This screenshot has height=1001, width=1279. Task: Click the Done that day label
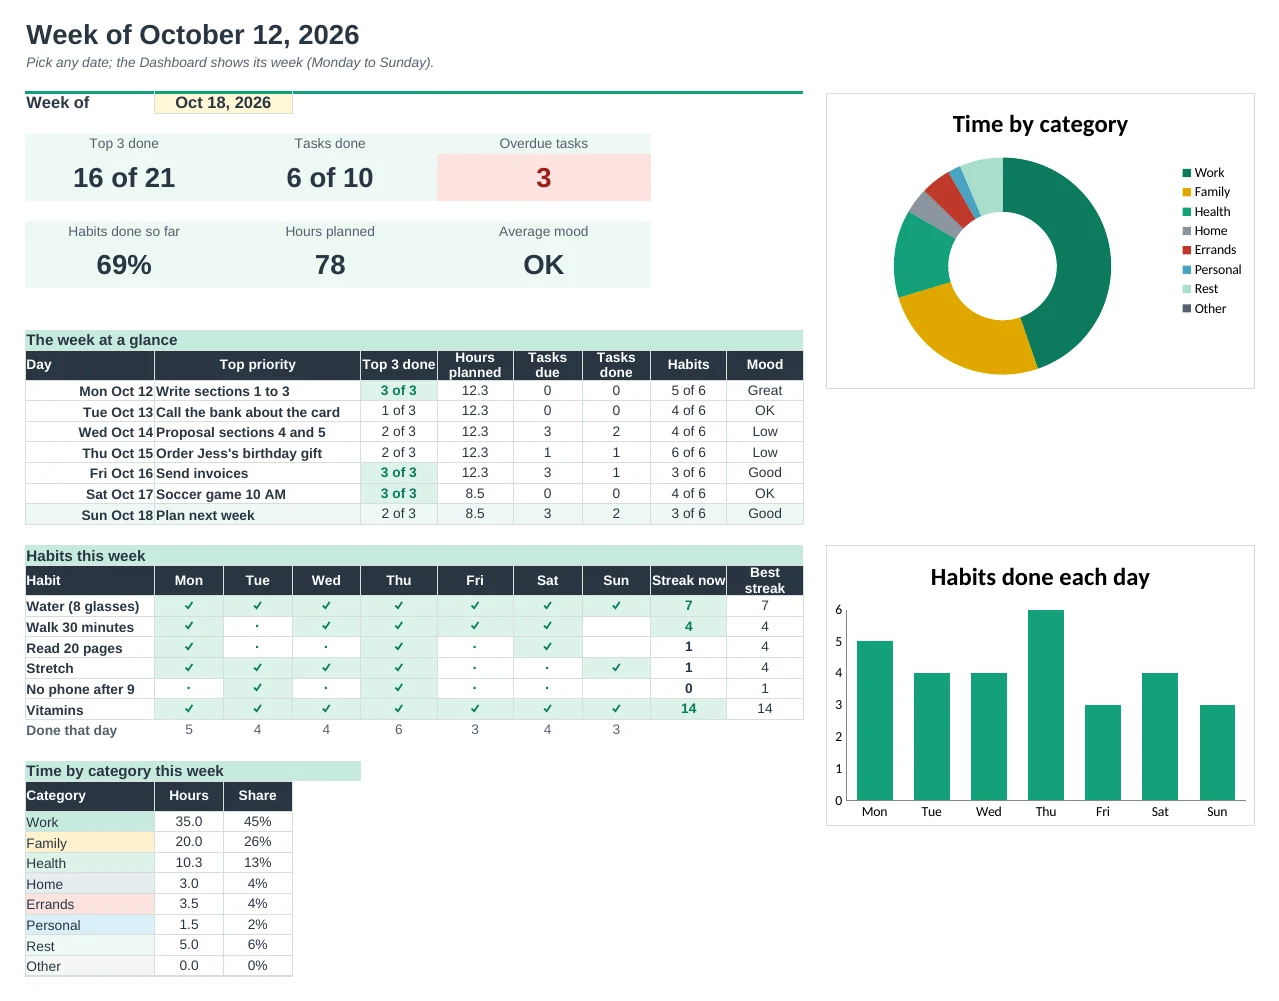[71, 730]
